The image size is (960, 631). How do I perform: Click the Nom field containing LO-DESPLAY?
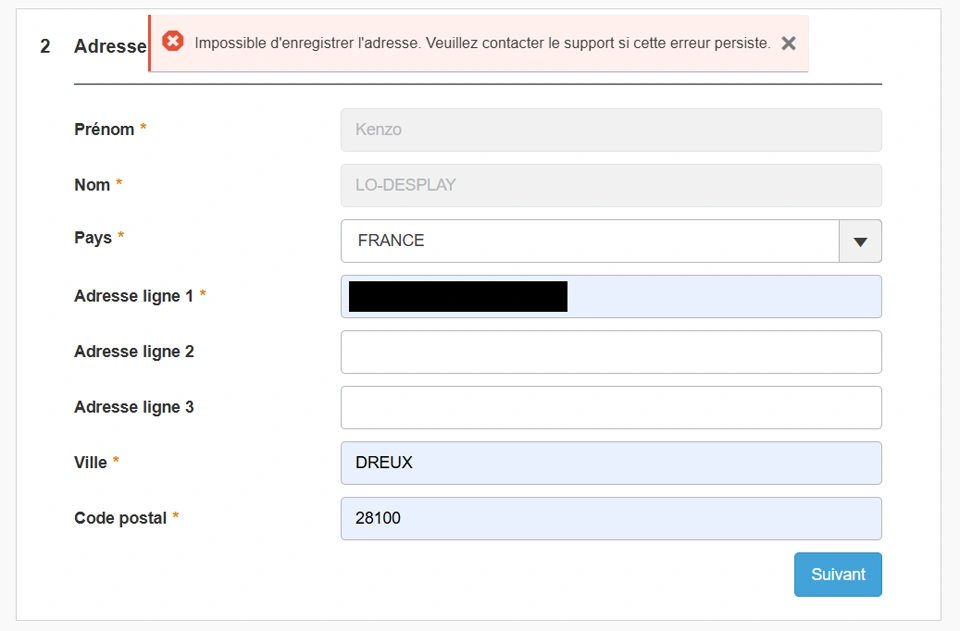[611, 185]
